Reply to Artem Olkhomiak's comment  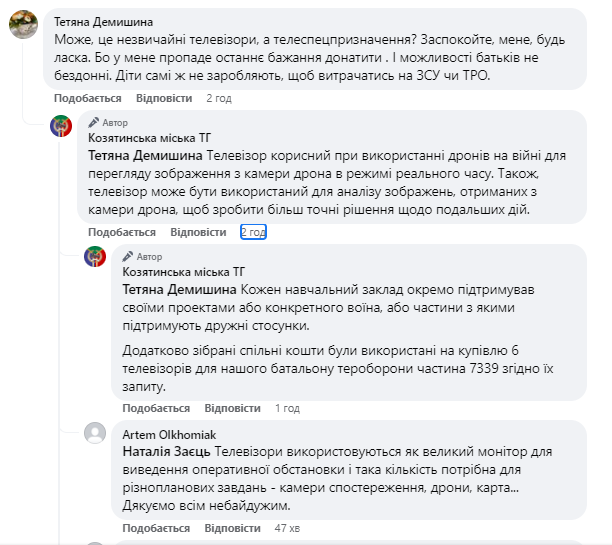232,527
